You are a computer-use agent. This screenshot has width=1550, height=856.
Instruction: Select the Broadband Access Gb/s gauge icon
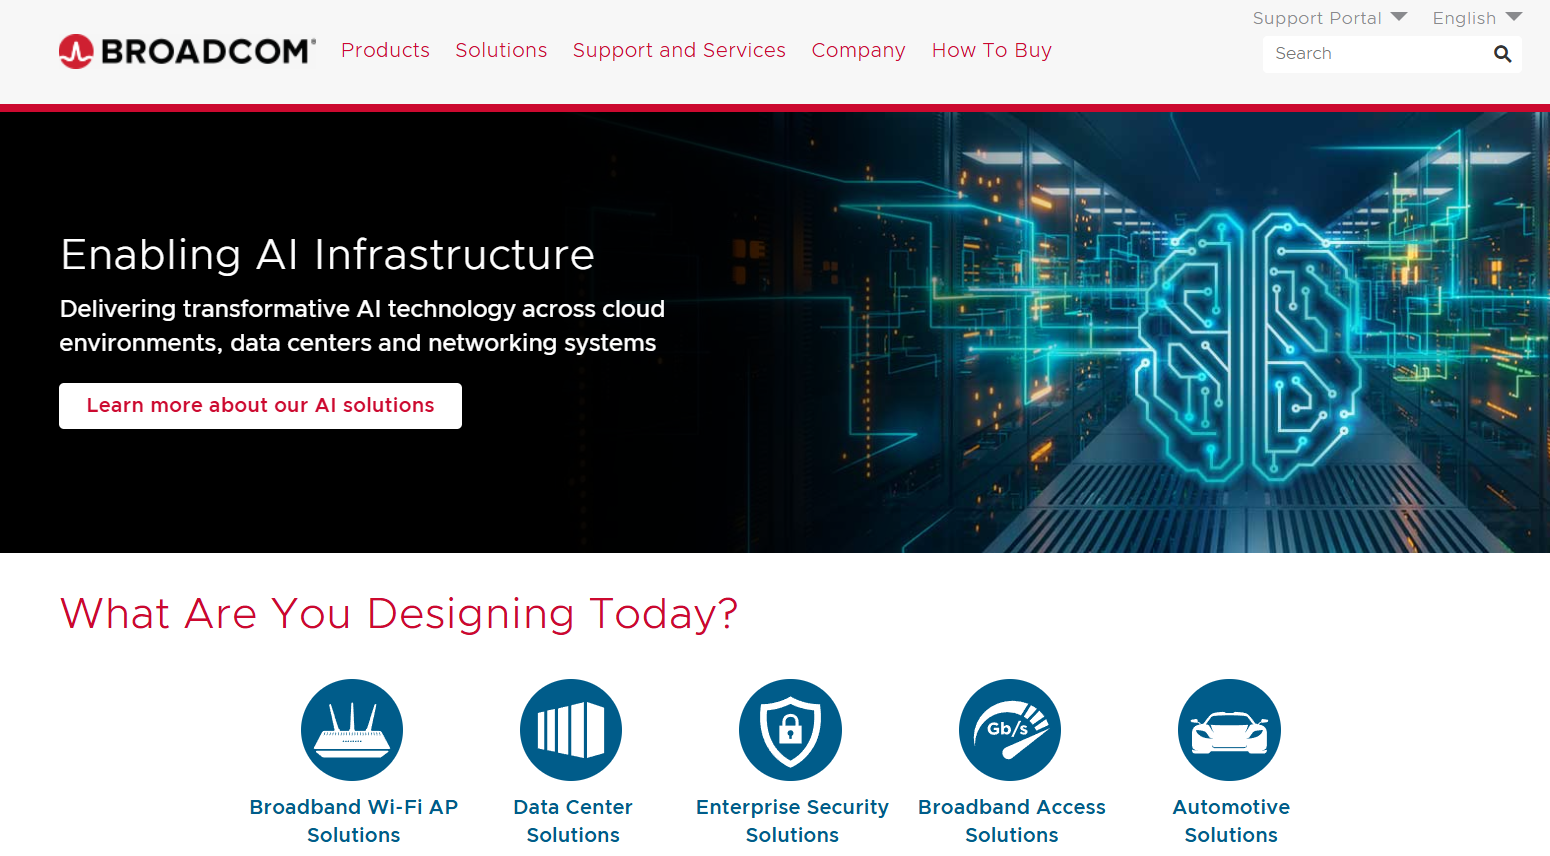point(1010,730)
